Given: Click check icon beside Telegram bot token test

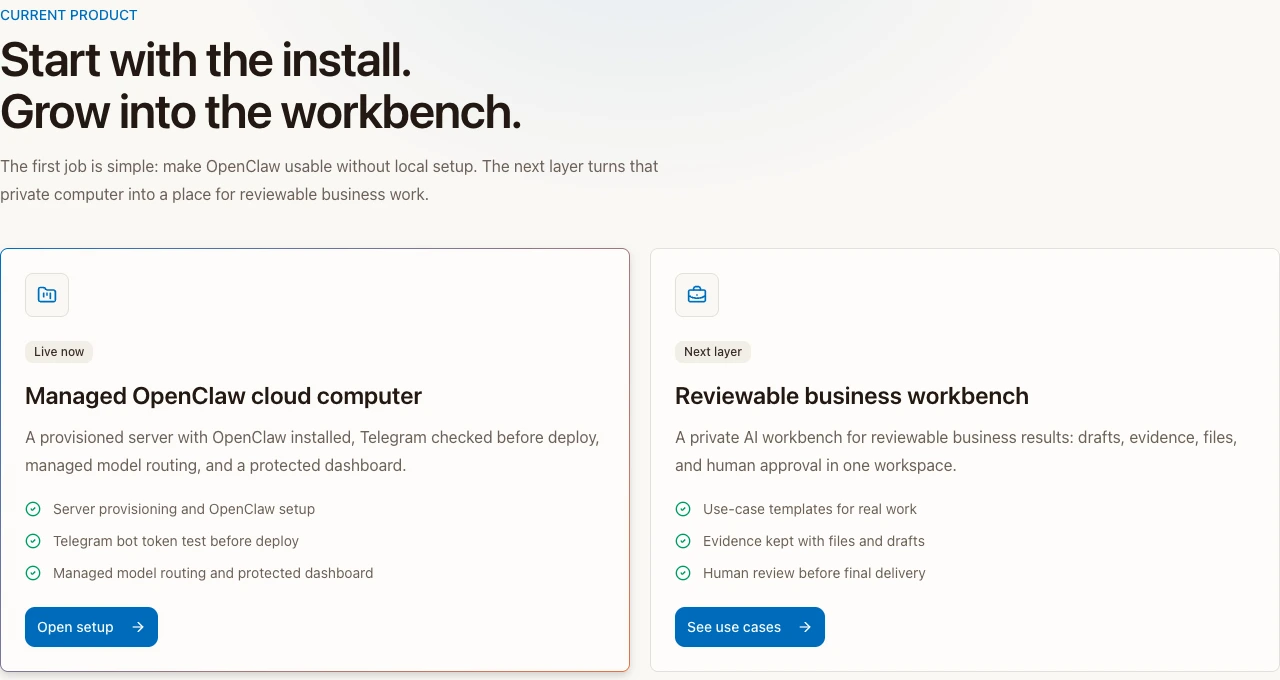Looking at the screenshot, I should tap(33, 541).
